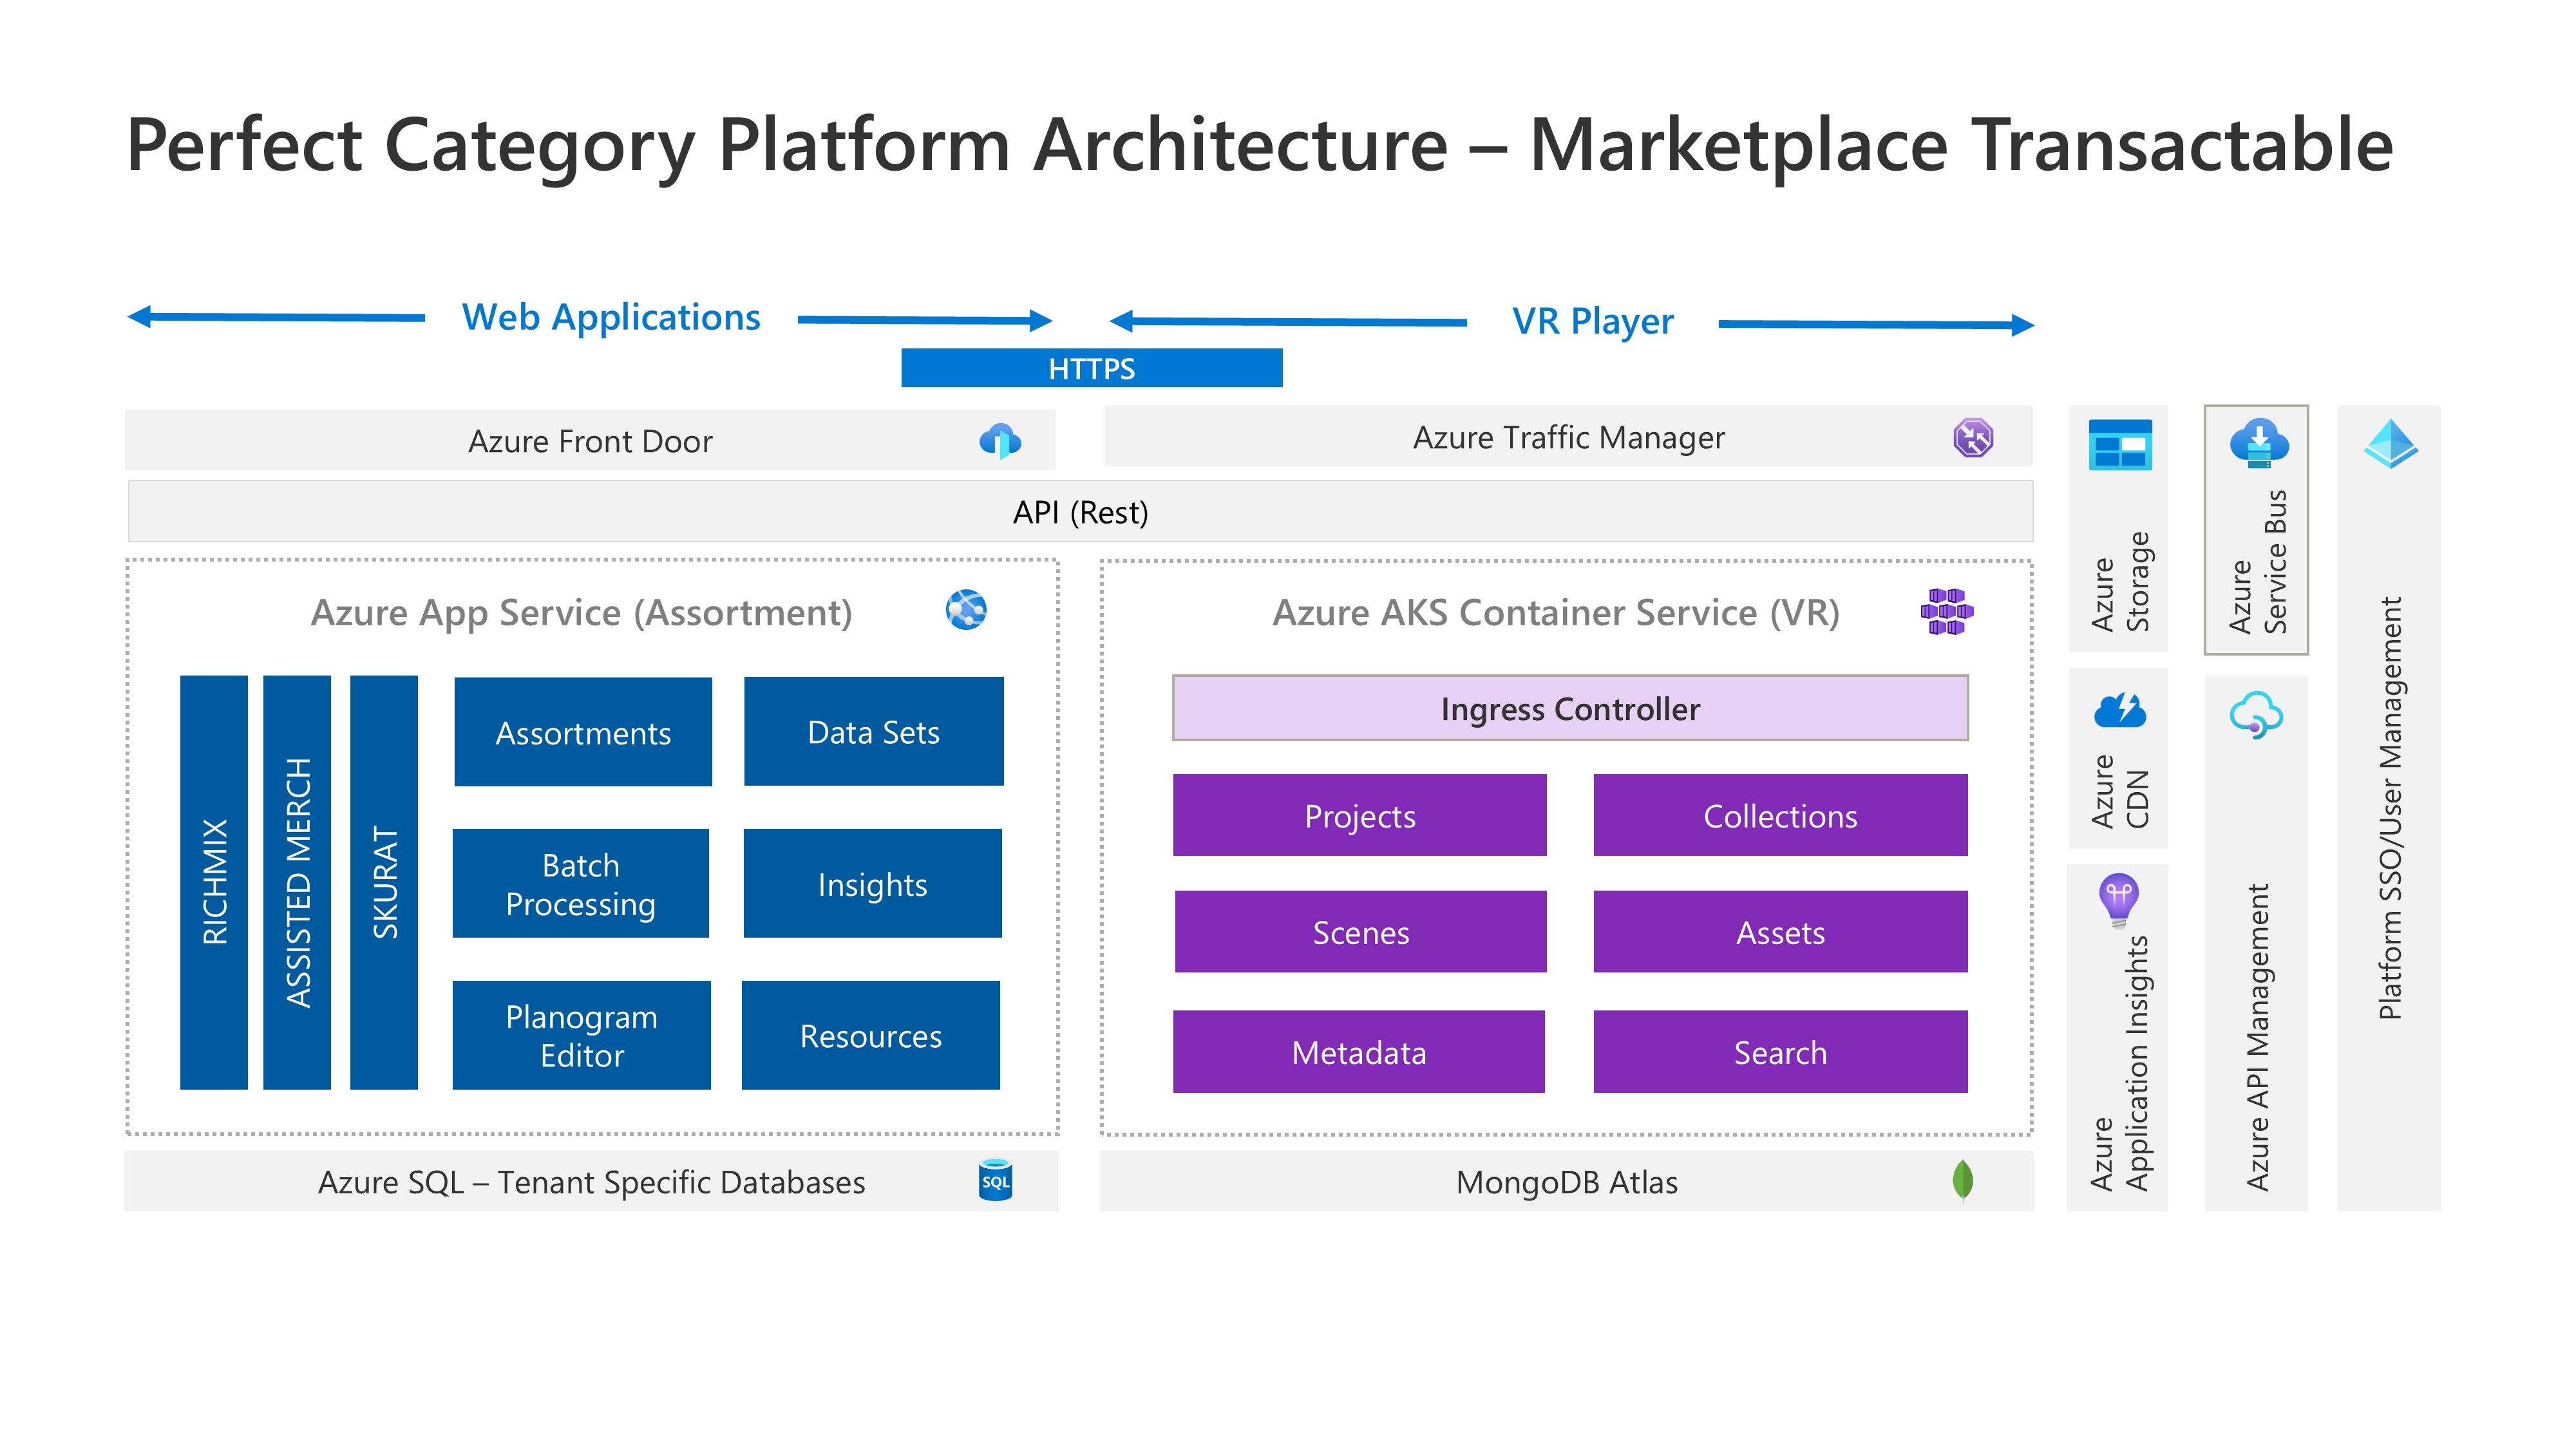Click the Ingress Controller box
Screen dimensions: 2576x1449
coord(1569,708)
